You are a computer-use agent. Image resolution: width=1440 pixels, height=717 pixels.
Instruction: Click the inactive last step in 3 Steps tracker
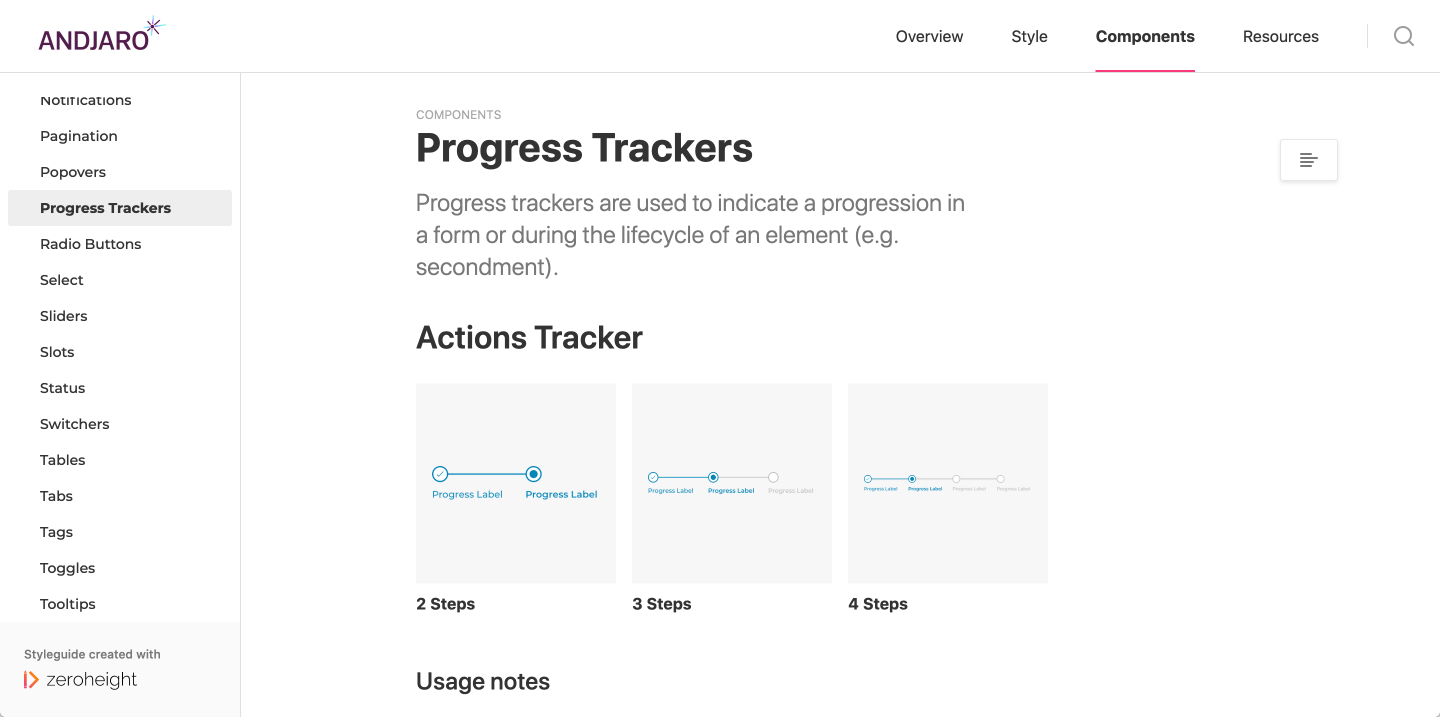[773, 478]
